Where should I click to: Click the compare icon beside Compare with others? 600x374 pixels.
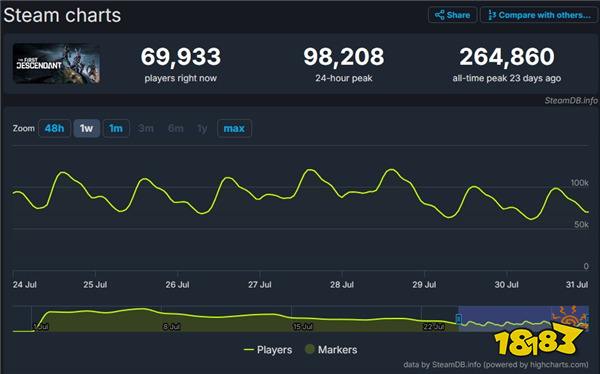coord(492,15)
